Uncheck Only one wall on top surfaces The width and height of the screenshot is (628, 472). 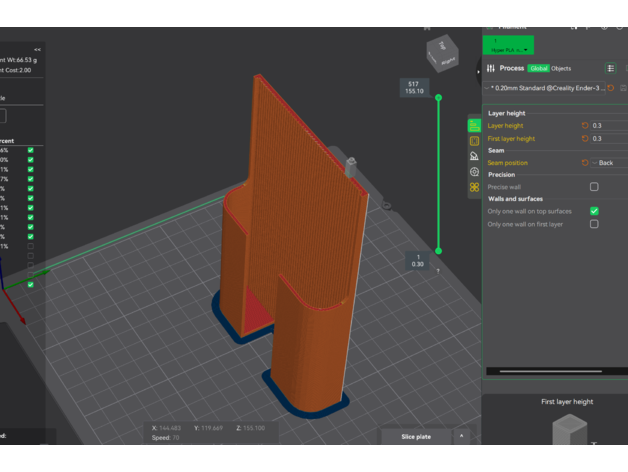tap(594, 212)
